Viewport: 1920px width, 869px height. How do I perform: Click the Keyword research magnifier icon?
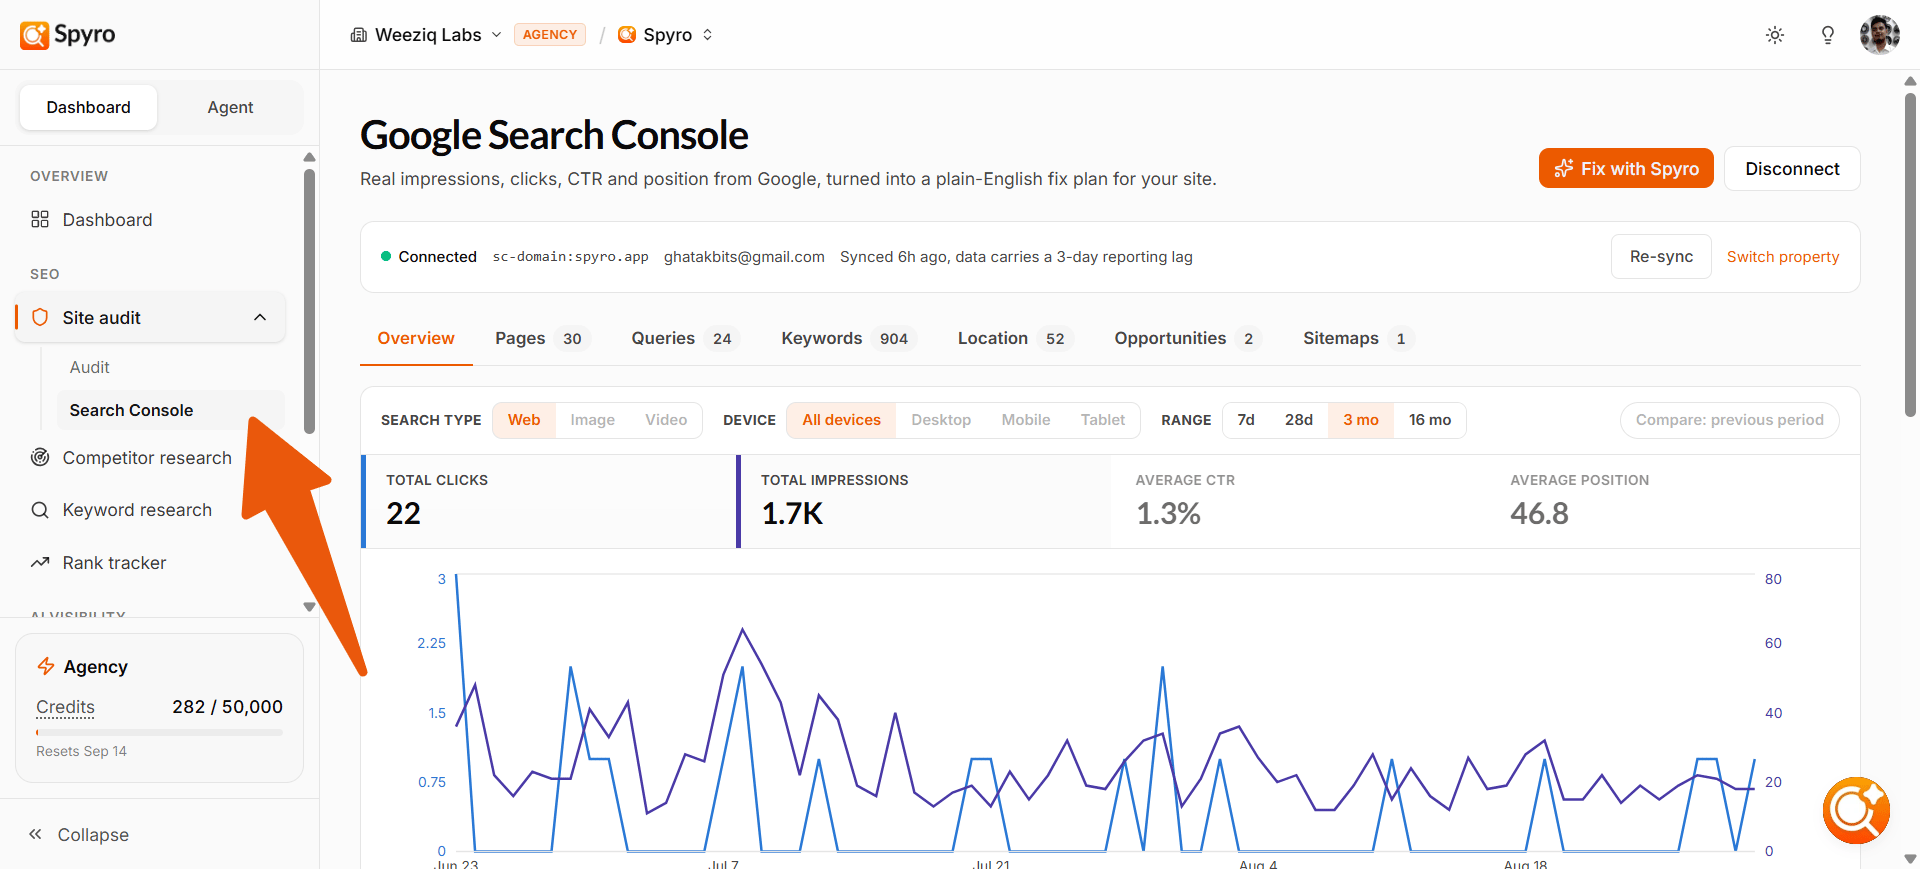(x=40, y=510)
